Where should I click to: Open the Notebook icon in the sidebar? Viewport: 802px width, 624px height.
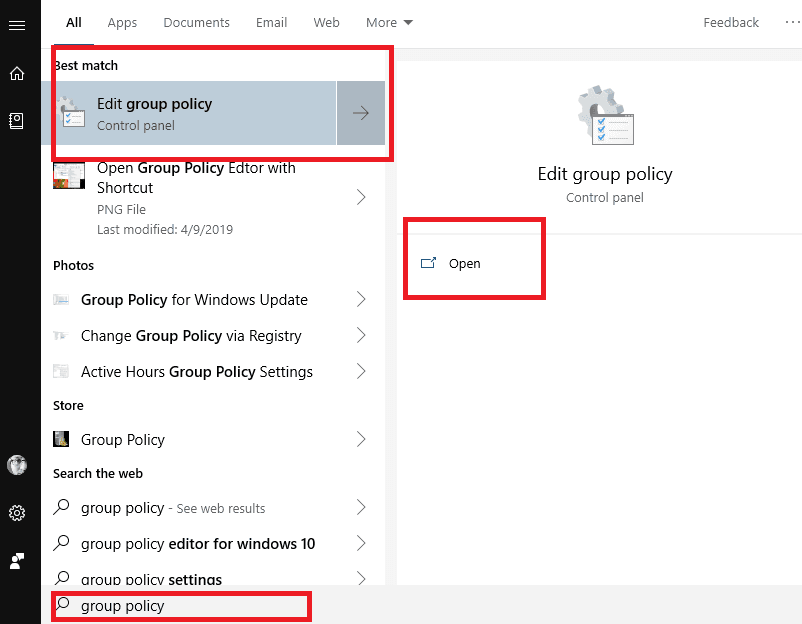click(x=16, y=121)
